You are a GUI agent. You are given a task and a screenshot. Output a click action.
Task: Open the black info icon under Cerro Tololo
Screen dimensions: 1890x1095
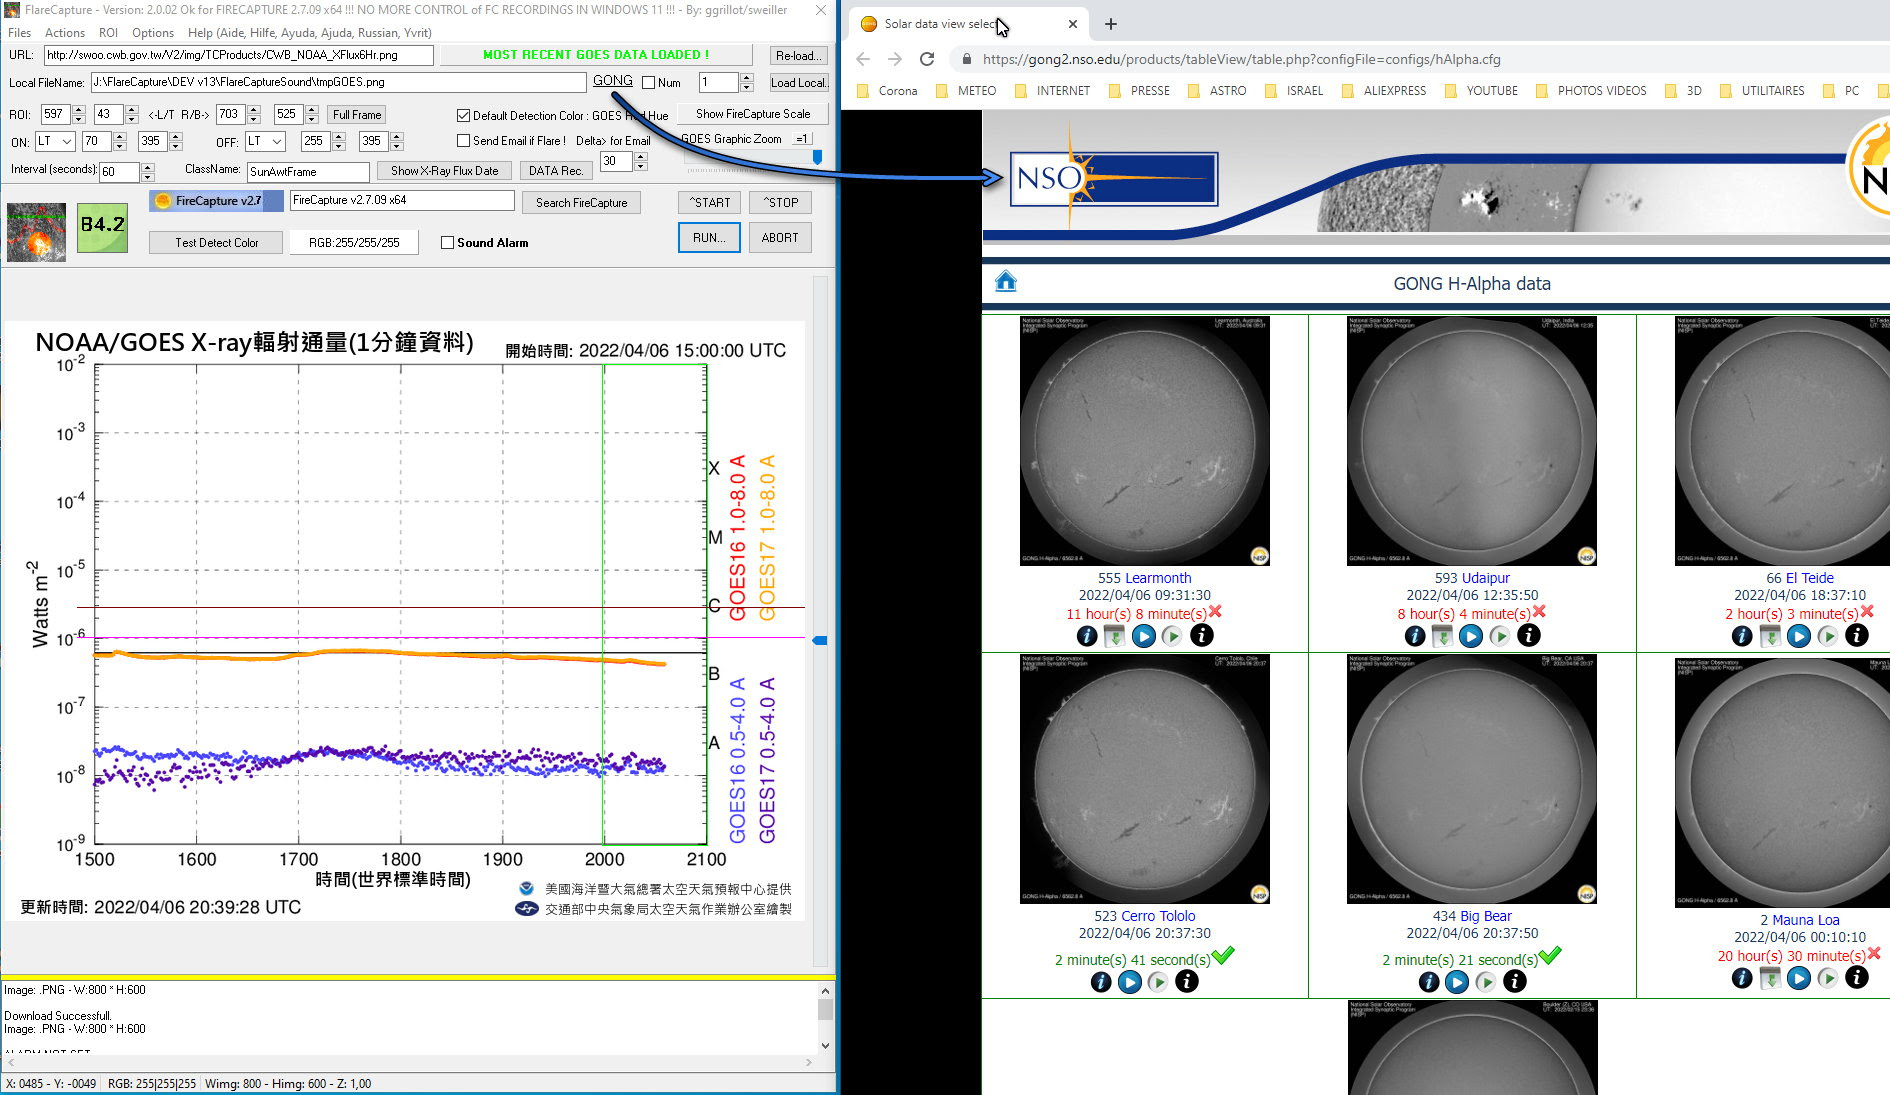tap(1187, 981)
